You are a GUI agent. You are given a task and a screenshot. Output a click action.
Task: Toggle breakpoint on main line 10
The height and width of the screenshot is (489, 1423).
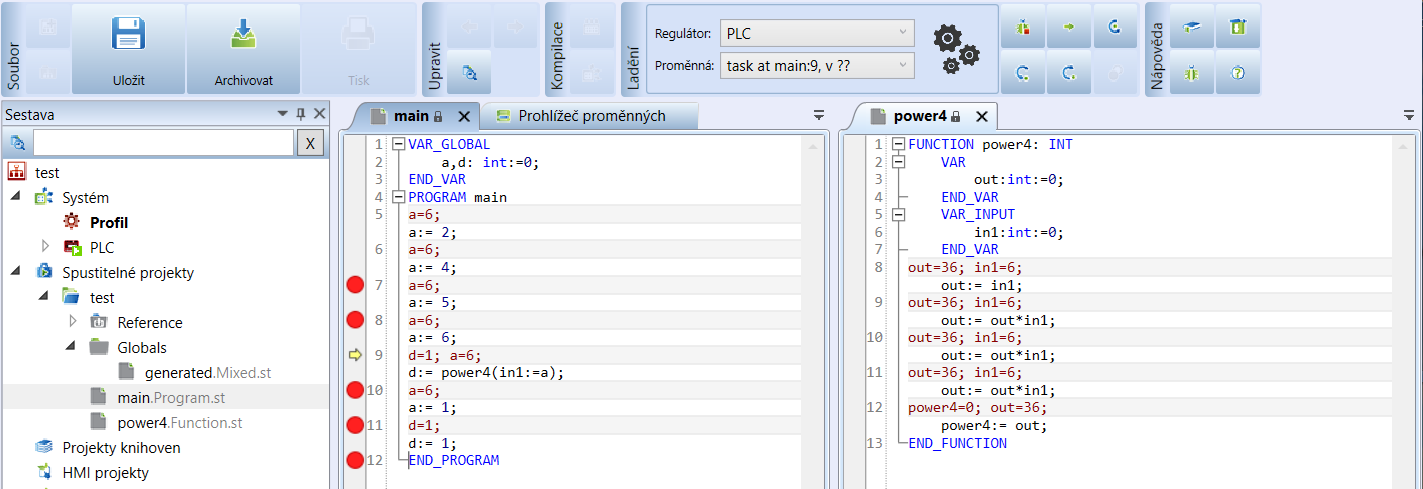click(x=354, y=390)
